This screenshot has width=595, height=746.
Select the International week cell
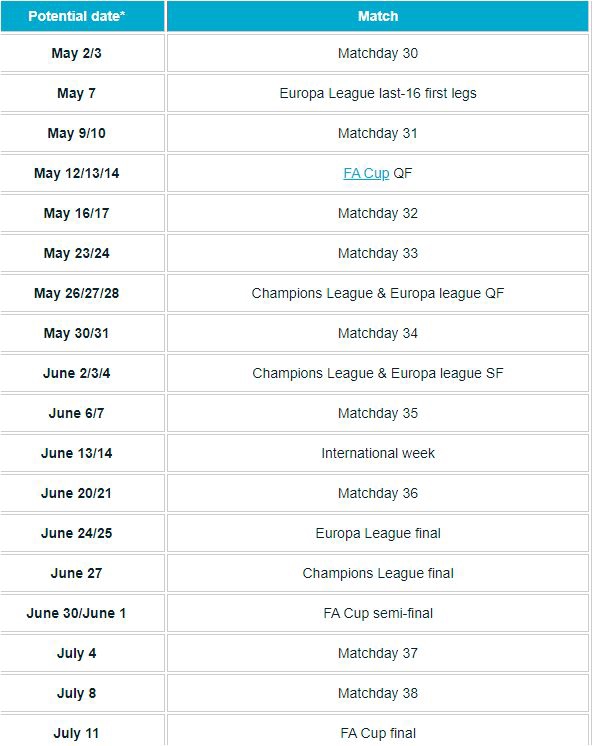378,453
